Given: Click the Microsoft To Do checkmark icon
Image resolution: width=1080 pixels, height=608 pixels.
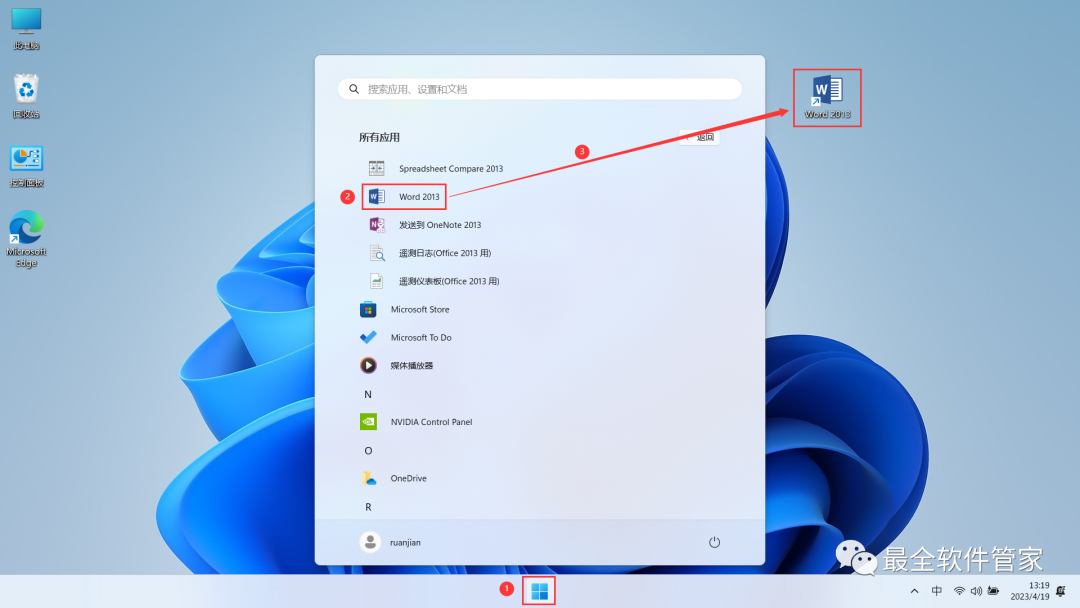Looking at the screenshot, I should tap(368, 337).
